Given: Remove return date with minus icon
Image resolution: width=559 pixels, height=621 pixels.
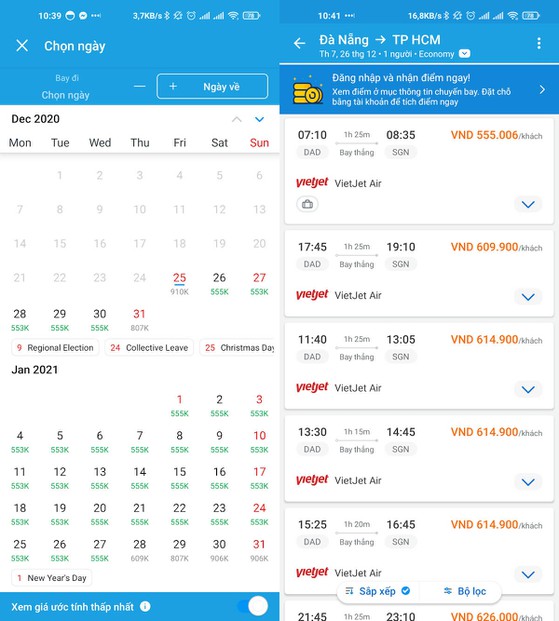Looking at the screenshot, I should click(139, 86).
